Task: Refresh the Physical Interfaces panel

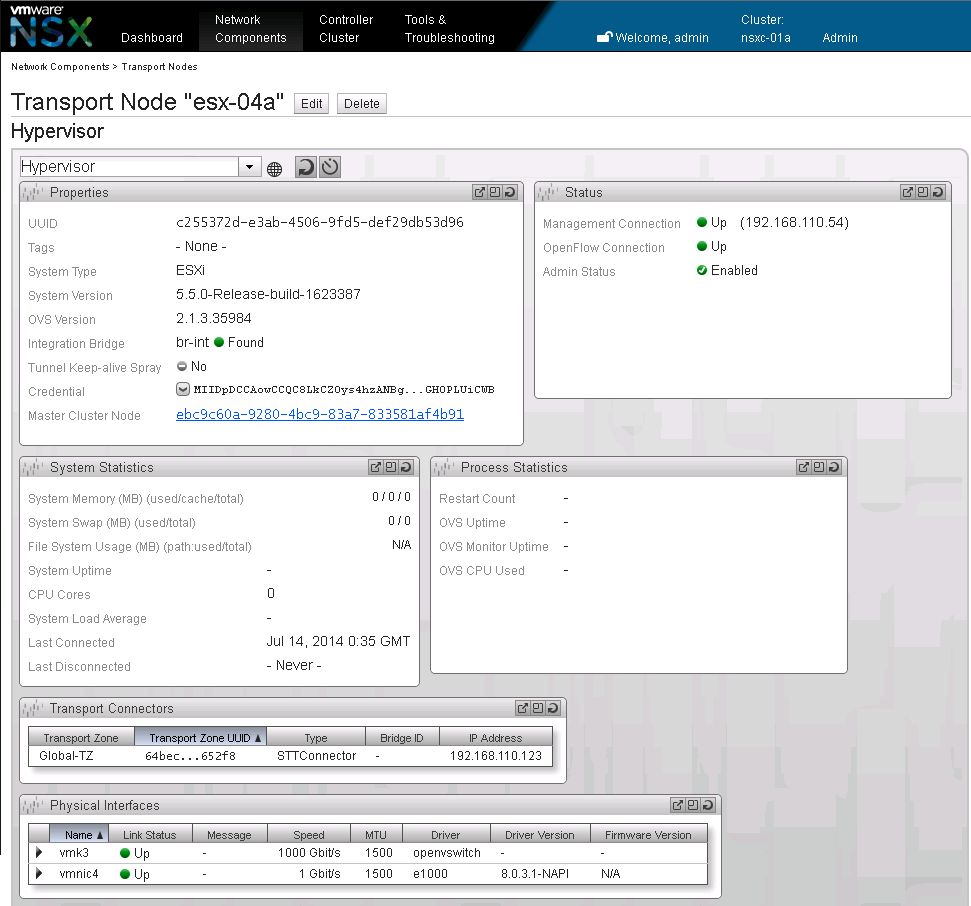Action: tap(707, 805)
